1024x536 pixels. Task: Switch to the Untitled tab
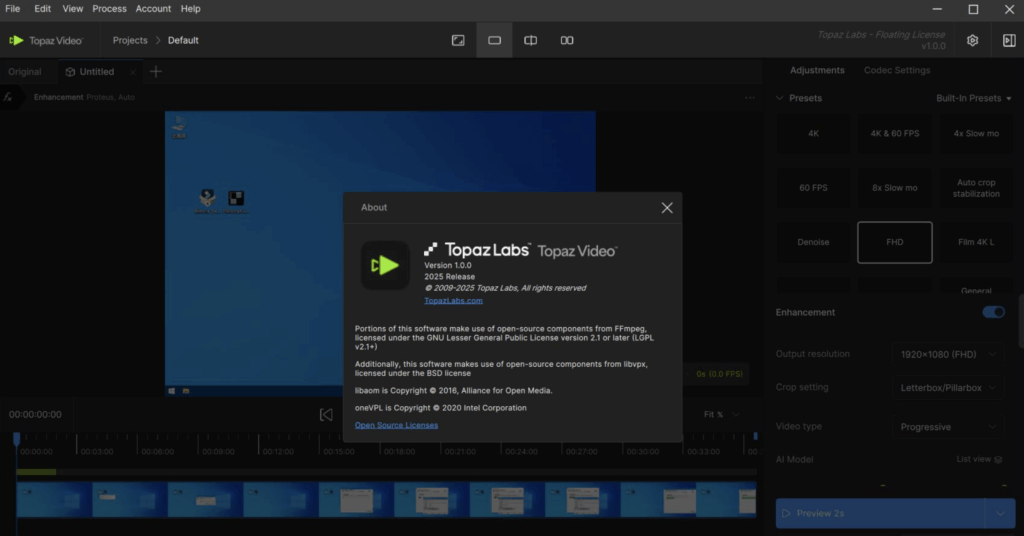97,72
